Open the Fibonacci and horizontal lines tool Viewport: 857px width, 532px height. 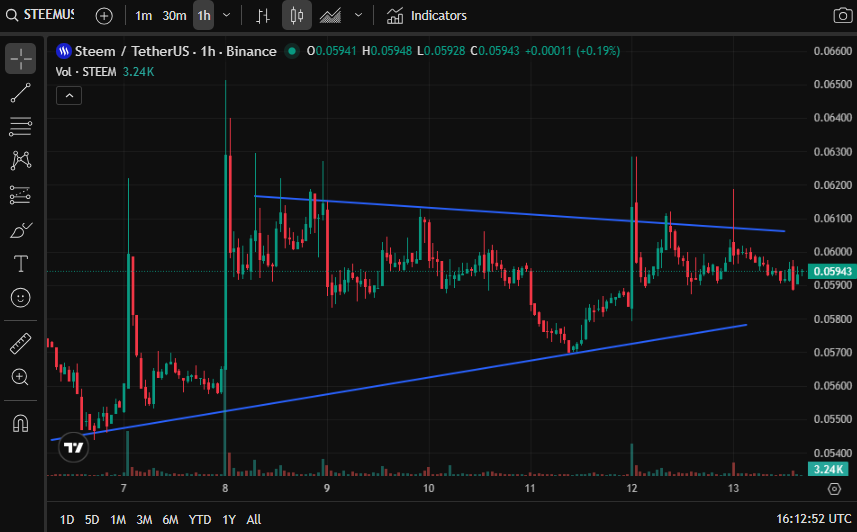21,127
